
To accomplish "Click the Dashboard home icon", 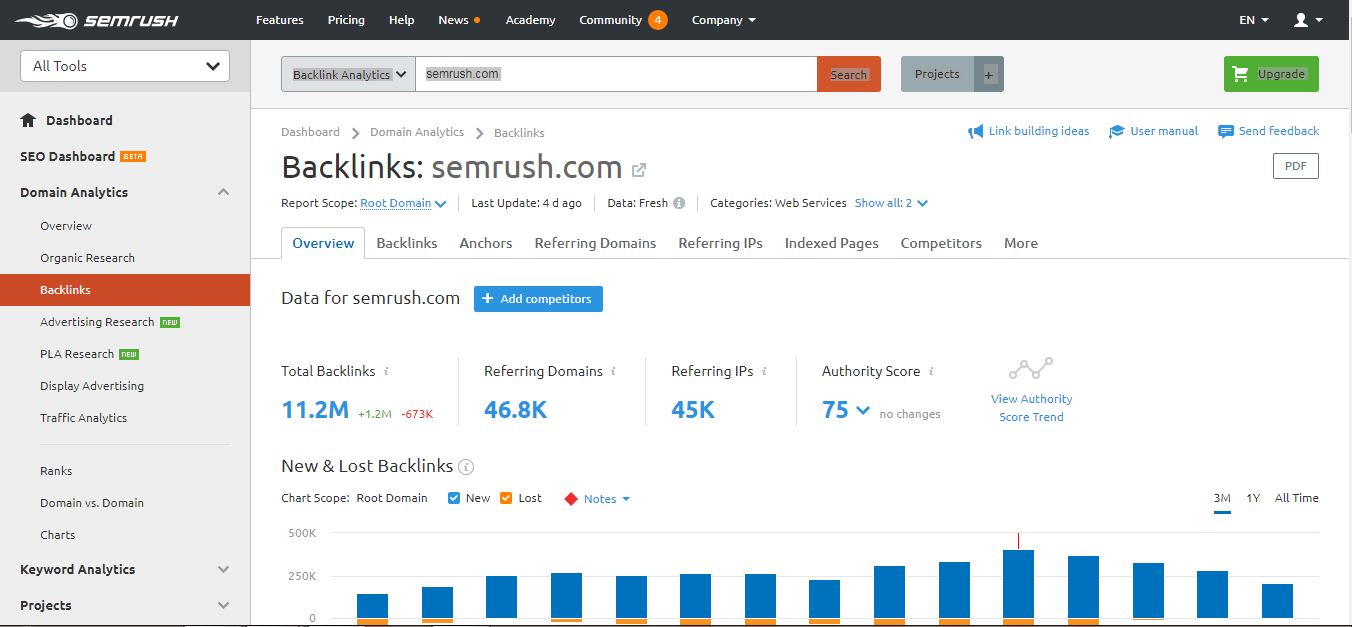I will (28, 120).
